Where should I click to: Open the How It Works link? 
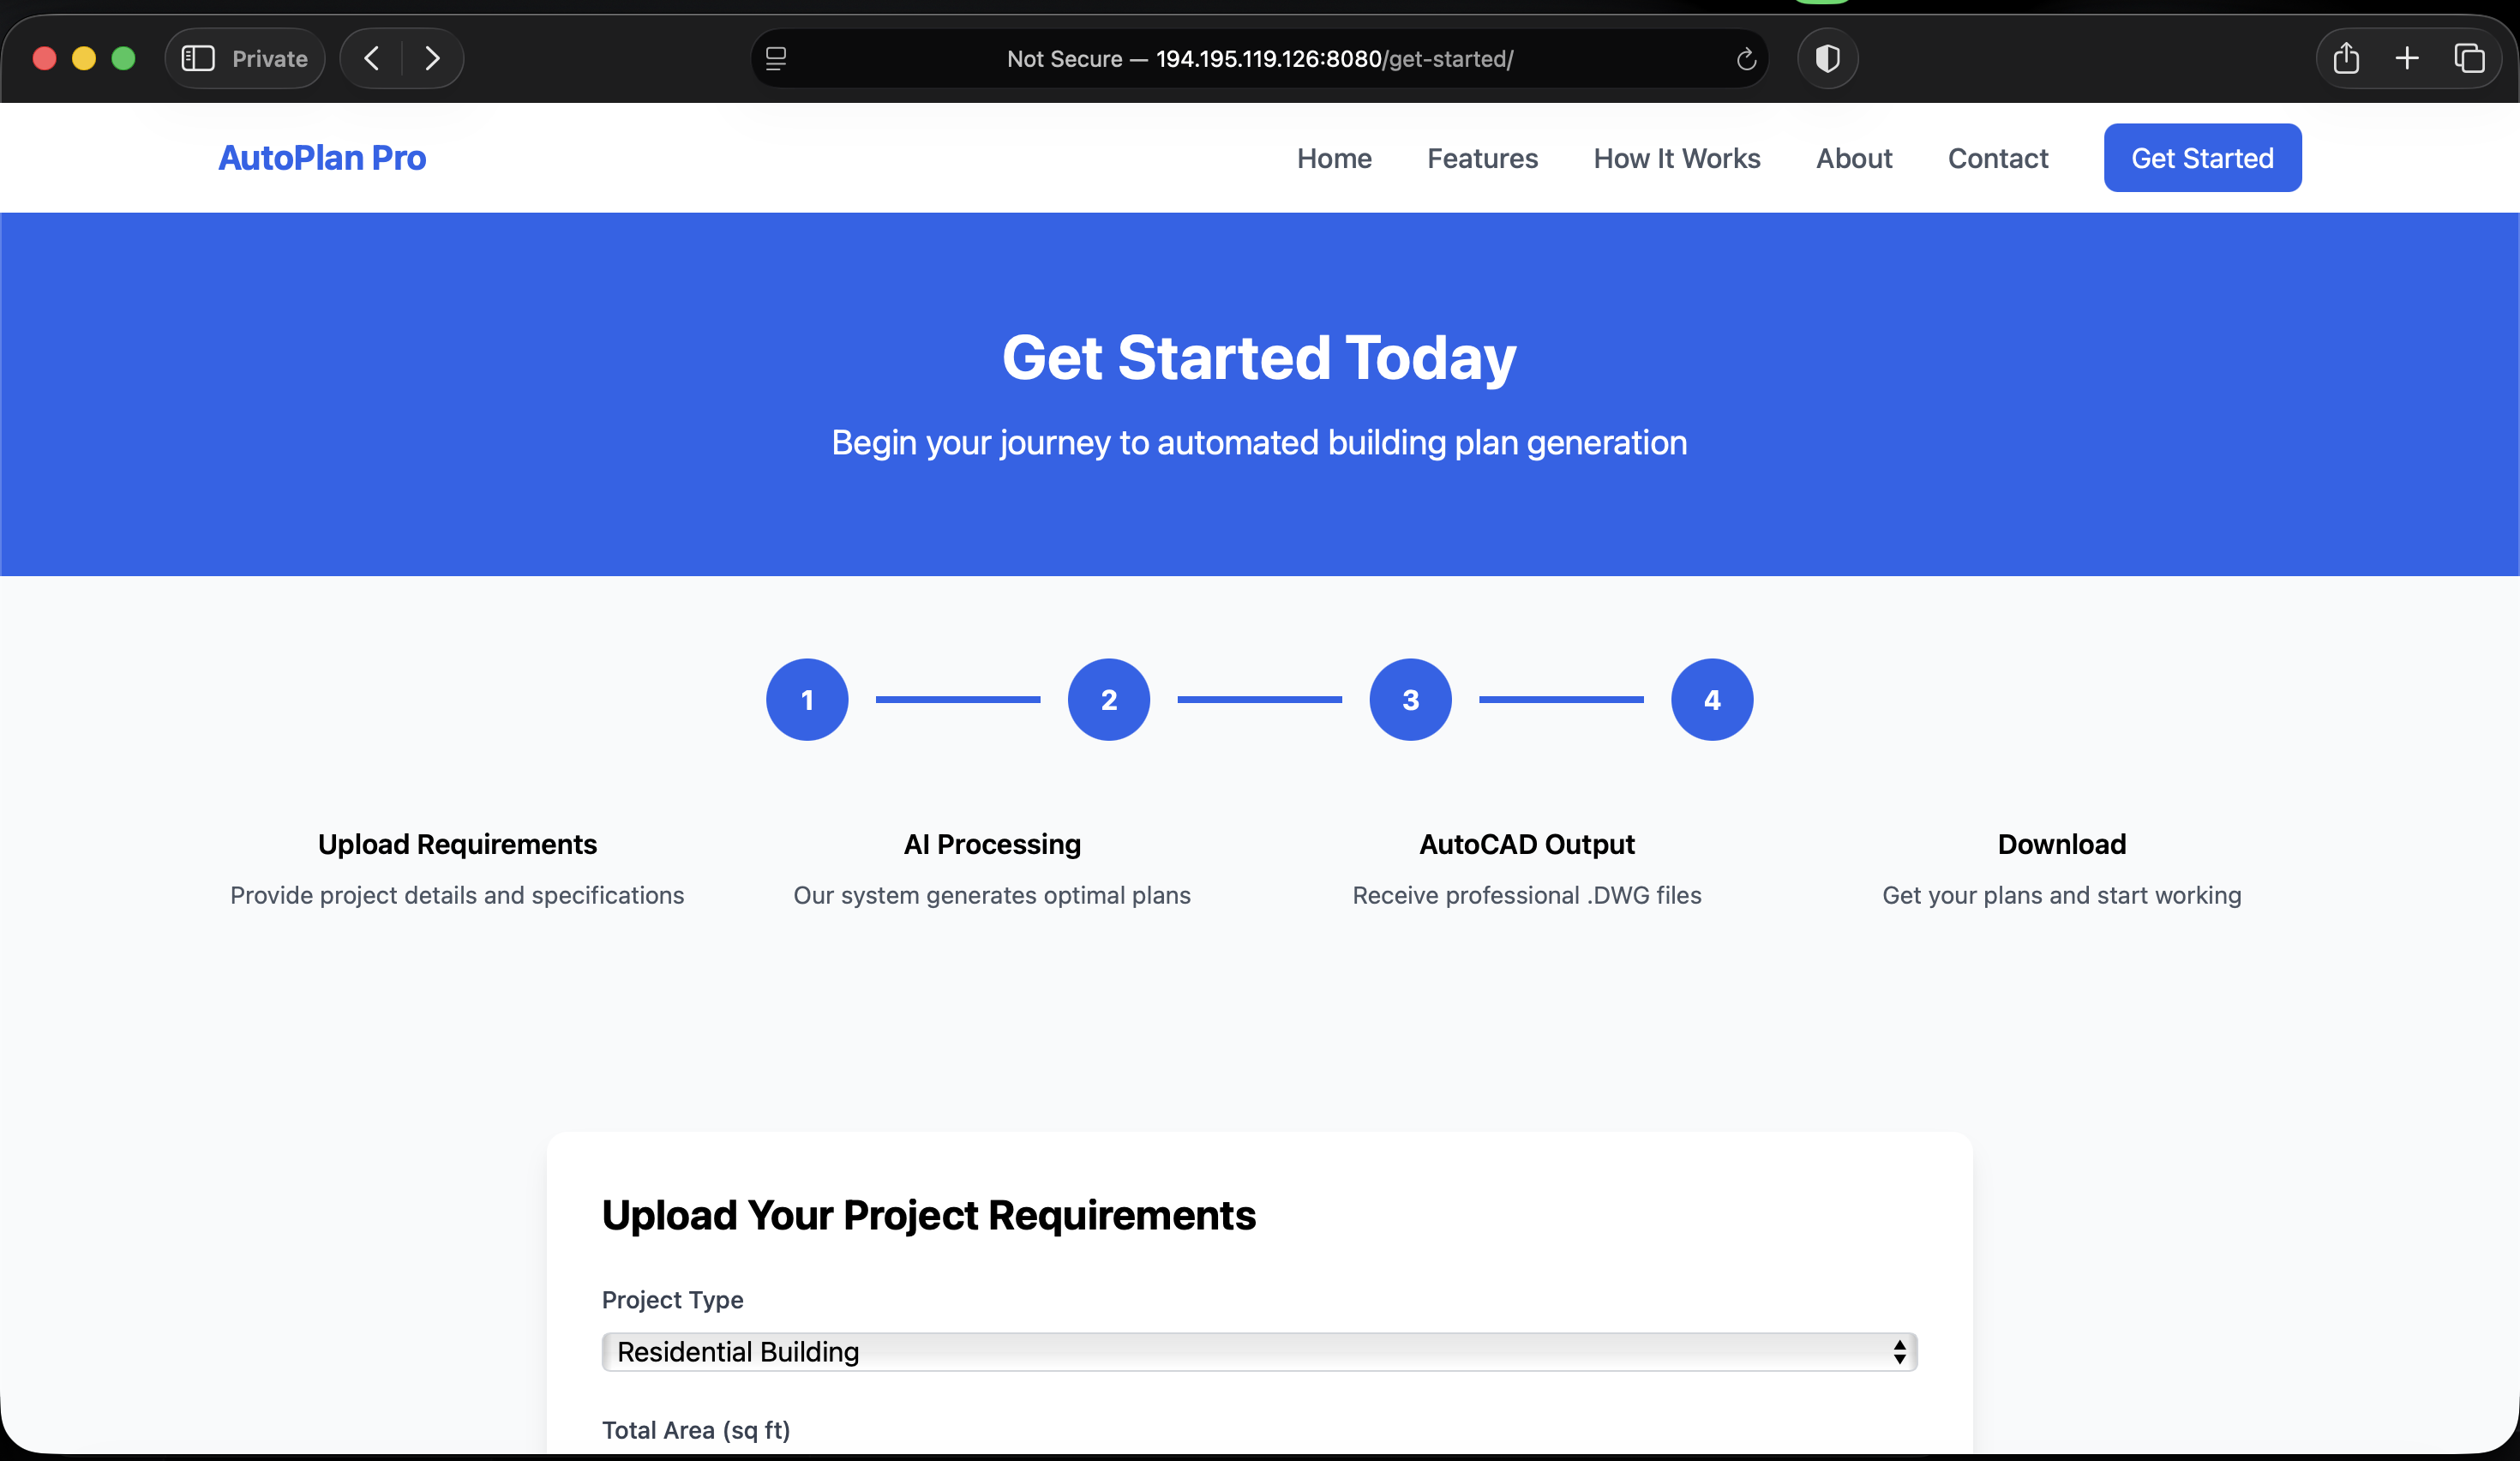pyautogui.click(x=1676, y=158)
